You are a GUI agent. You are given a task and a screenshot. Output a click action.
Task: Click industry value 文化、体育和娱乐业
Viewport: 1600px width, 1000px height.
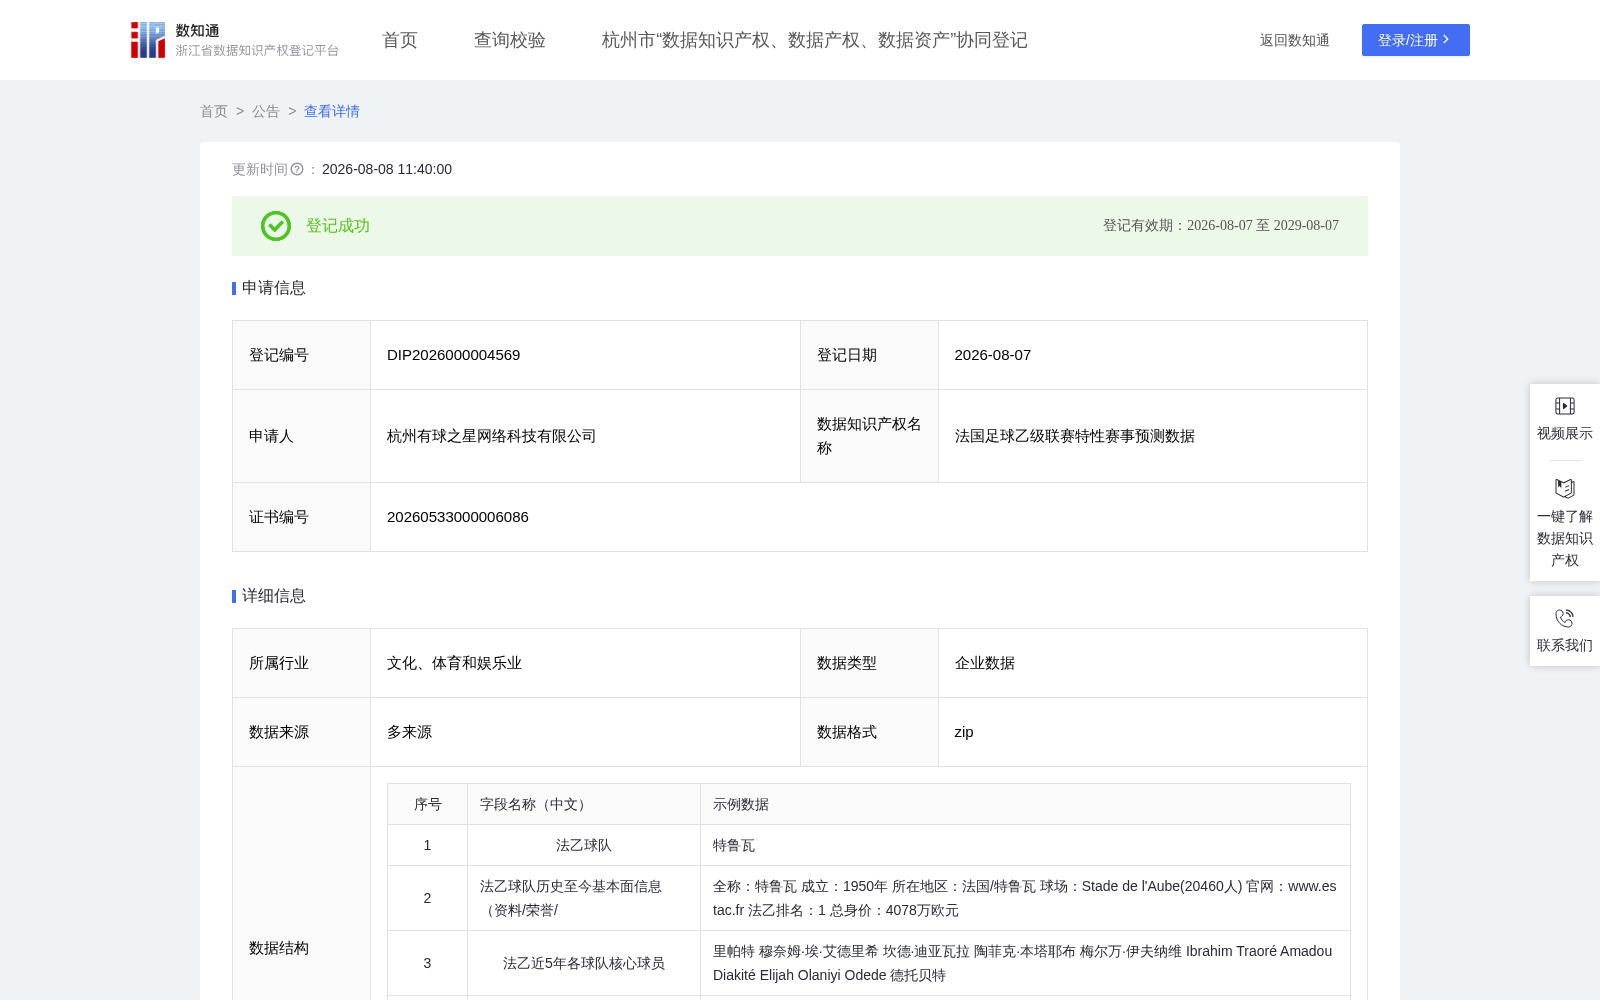(x=455, y=663)
